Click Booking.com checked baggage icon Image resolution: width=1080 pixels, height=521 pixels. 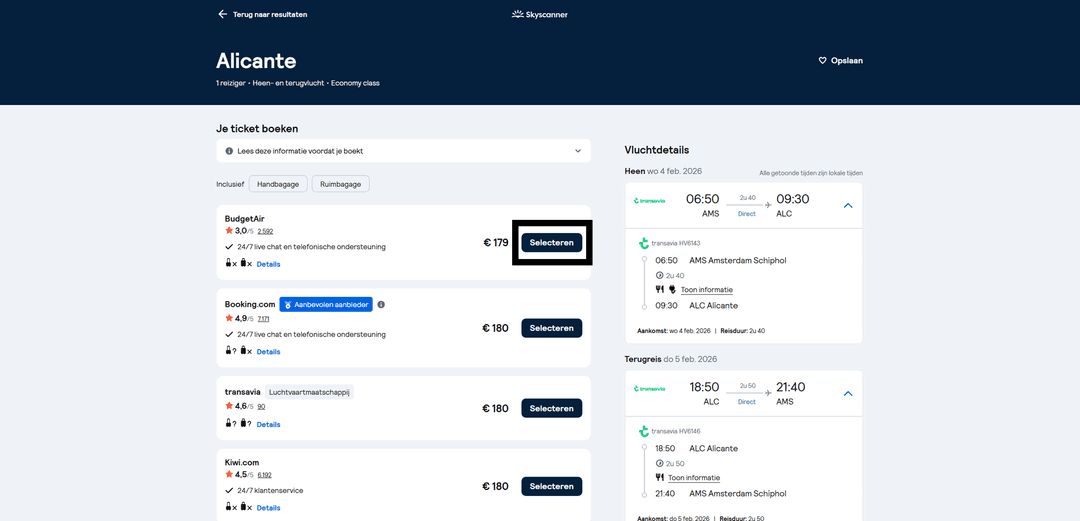pos(243,351)
